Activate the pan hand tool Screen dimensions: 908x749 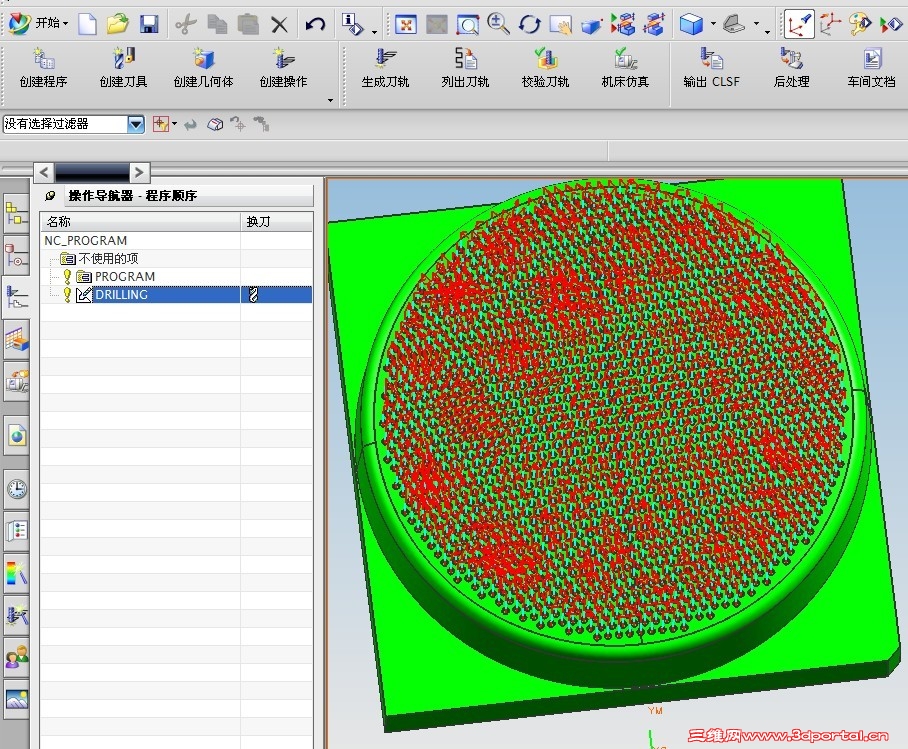click(x=560, y=24)
